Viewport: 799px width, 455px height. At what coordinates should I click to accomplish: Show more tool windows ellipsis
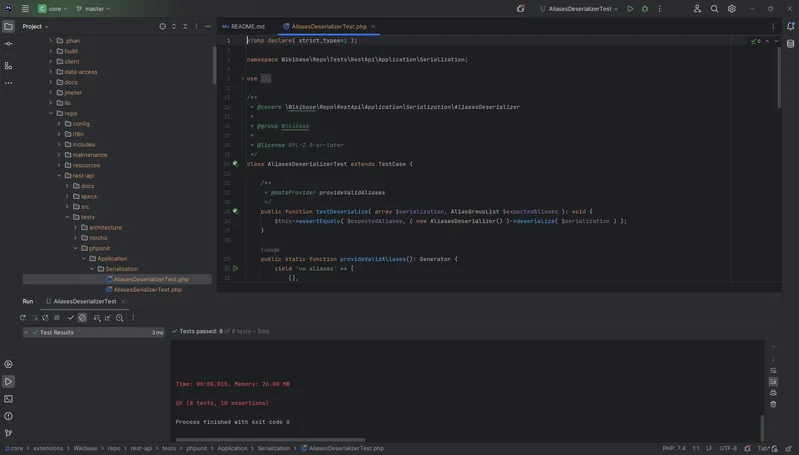pos(9,83)
